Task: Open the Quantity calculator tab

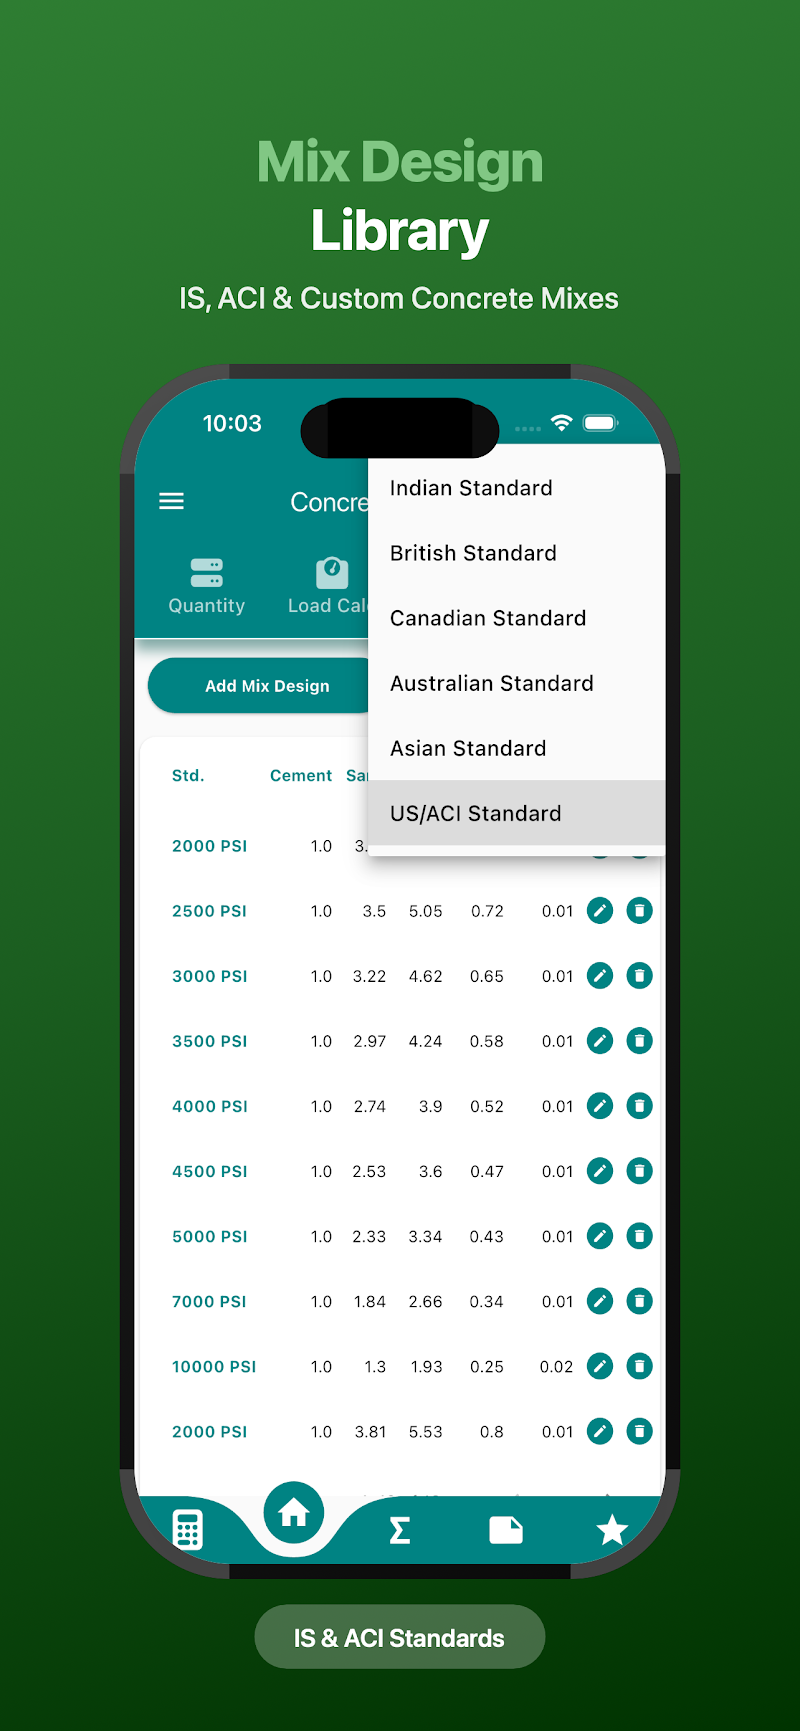Action: pyautogui.click(x=207, y=586)
